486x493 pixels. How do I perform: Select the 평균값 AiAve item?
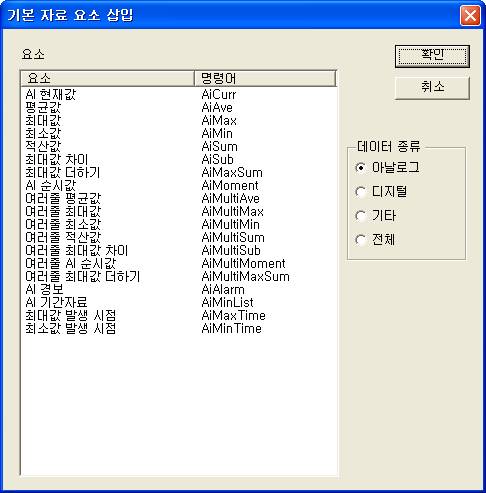click(179, 108)
